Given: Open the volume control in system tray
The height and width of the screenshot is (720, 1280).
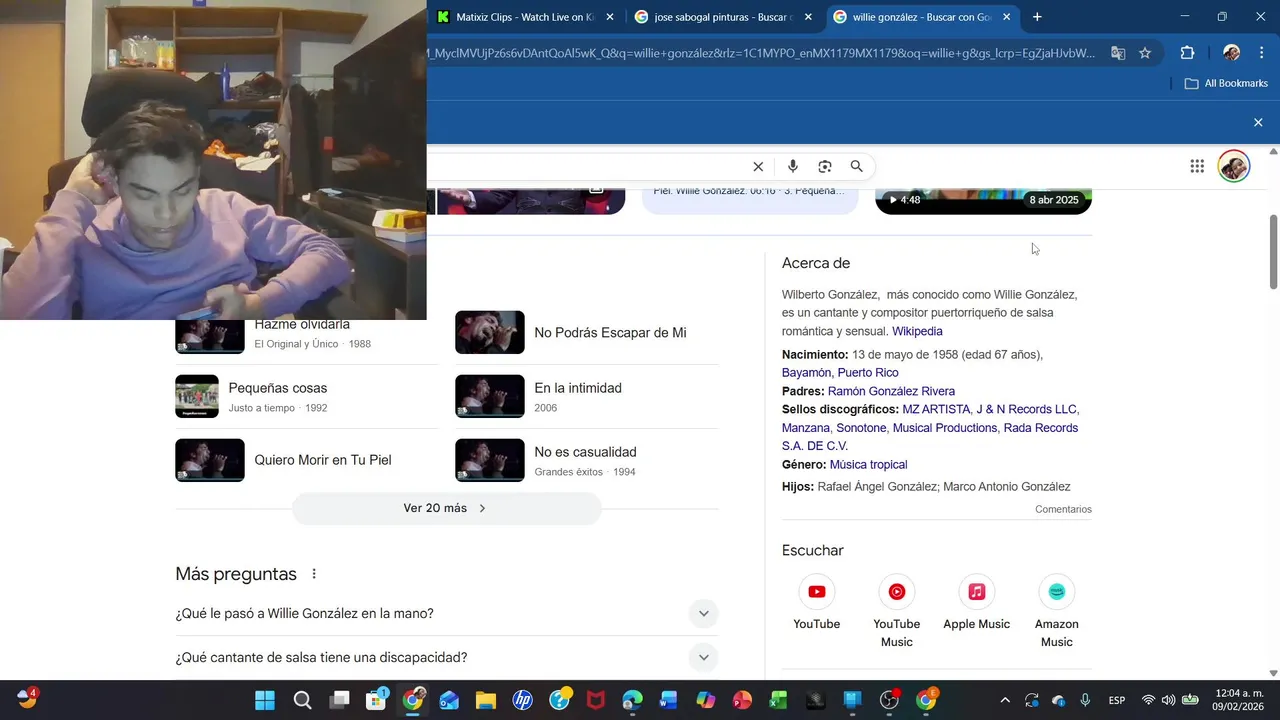Looking at the screenshot, I should point(1168,700).
